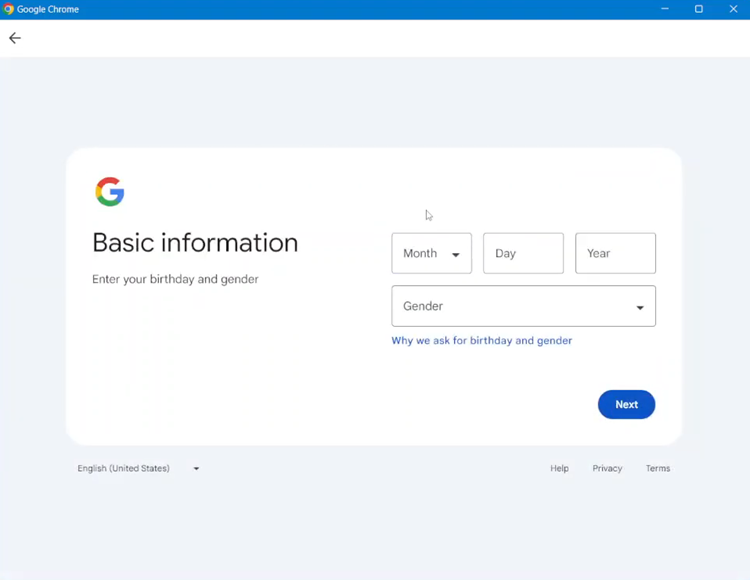Click 'Enter your birthday and gender' text

tap(175, 279)
